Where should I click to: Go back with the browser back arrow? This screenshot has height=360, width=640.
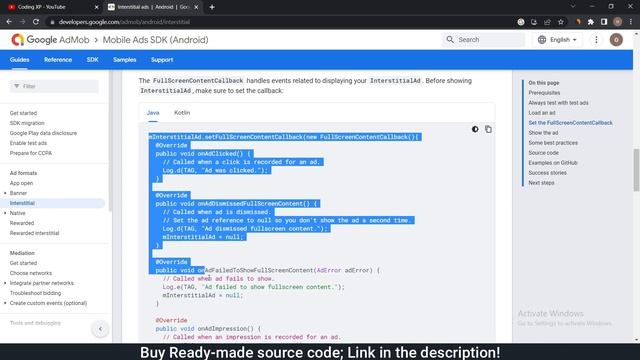pos(9,22)
